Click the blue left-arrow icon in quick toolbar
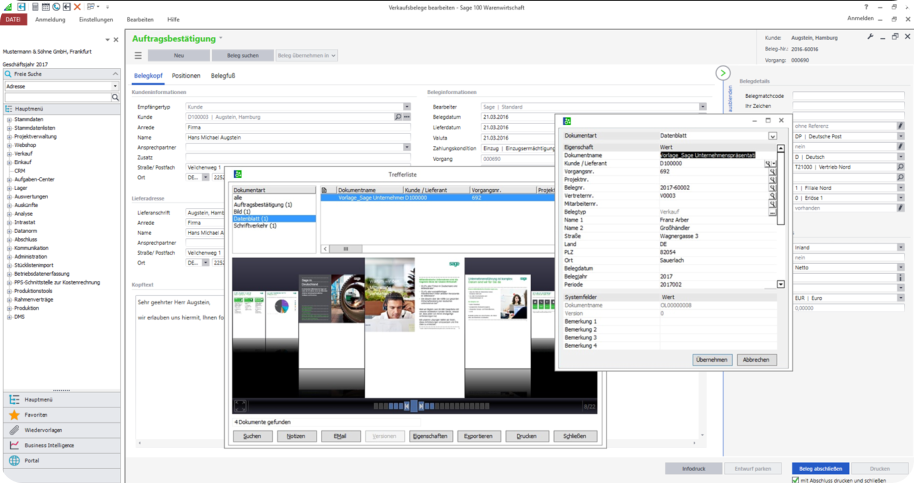 pos(22,7)
